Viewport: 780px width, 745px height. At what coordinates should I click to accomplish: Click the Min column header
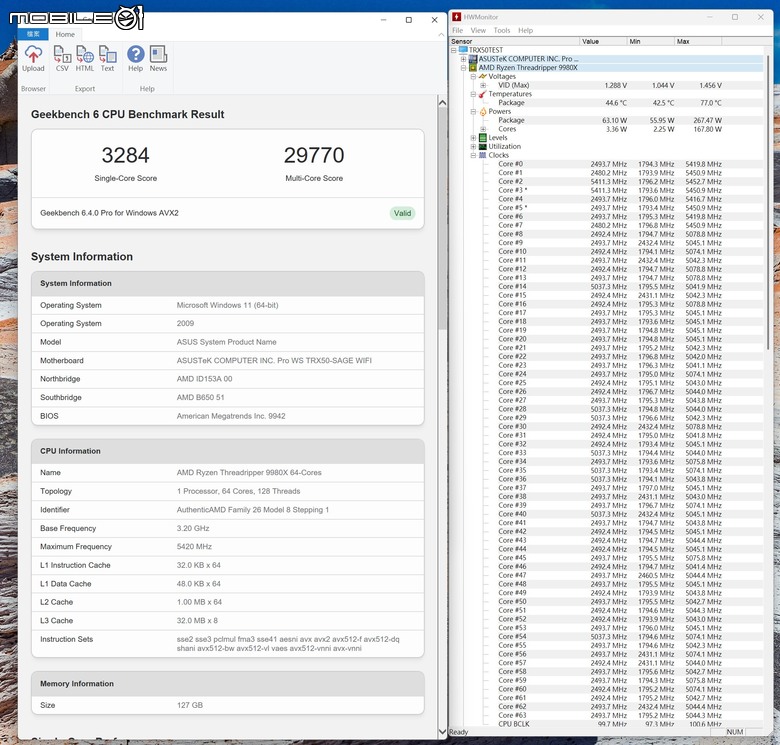coord(650,41)
